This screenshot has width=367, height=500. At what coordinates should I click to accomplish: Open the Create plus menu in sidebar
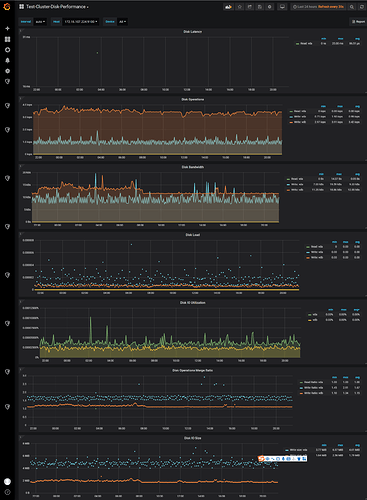[7, 29]
